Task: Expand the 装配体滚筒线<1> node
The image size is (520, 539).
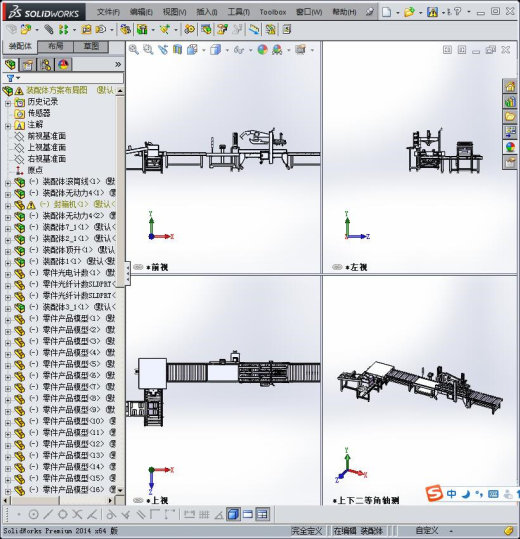Action: (8, 183)
